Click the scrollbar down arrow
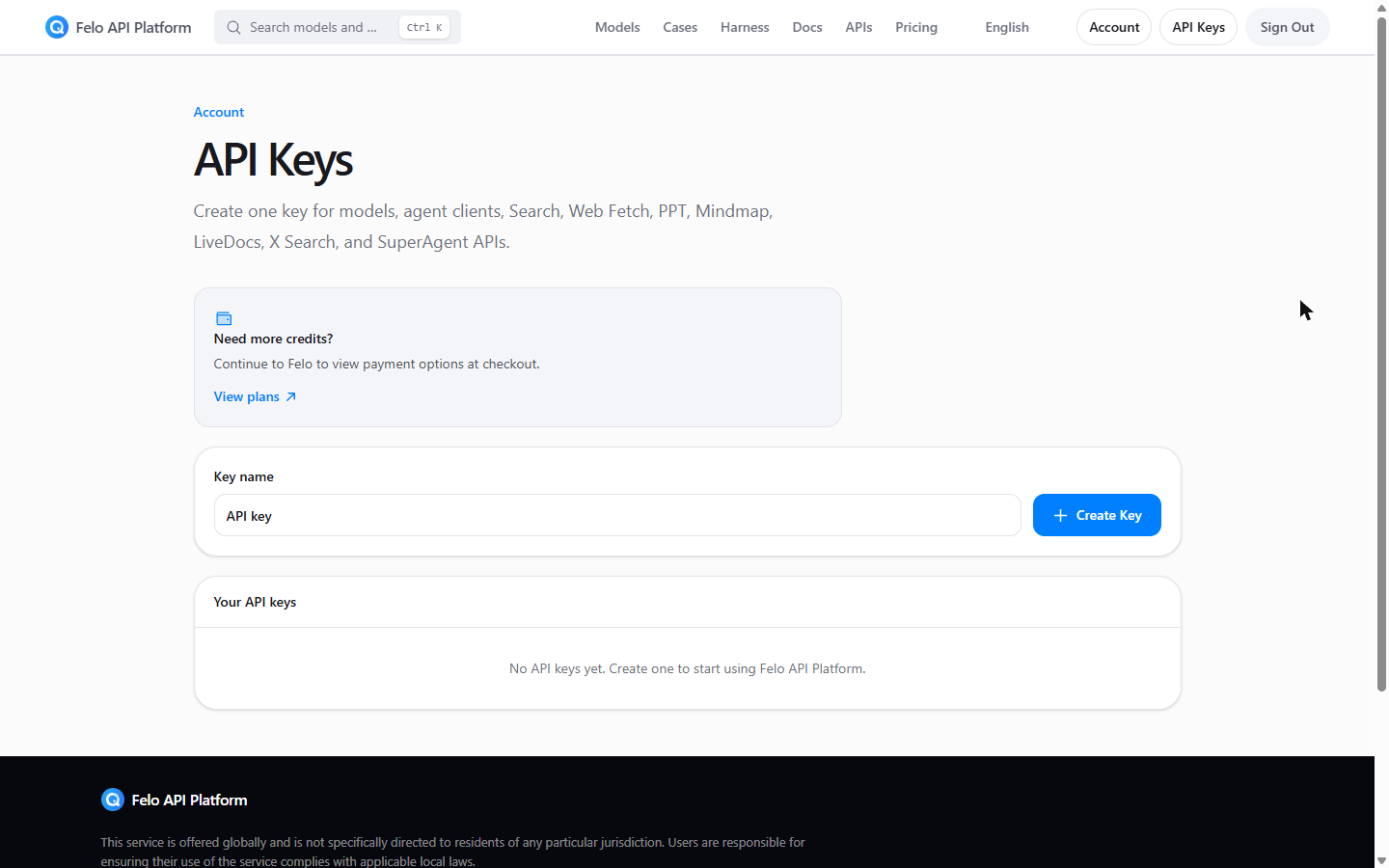 1382,861
